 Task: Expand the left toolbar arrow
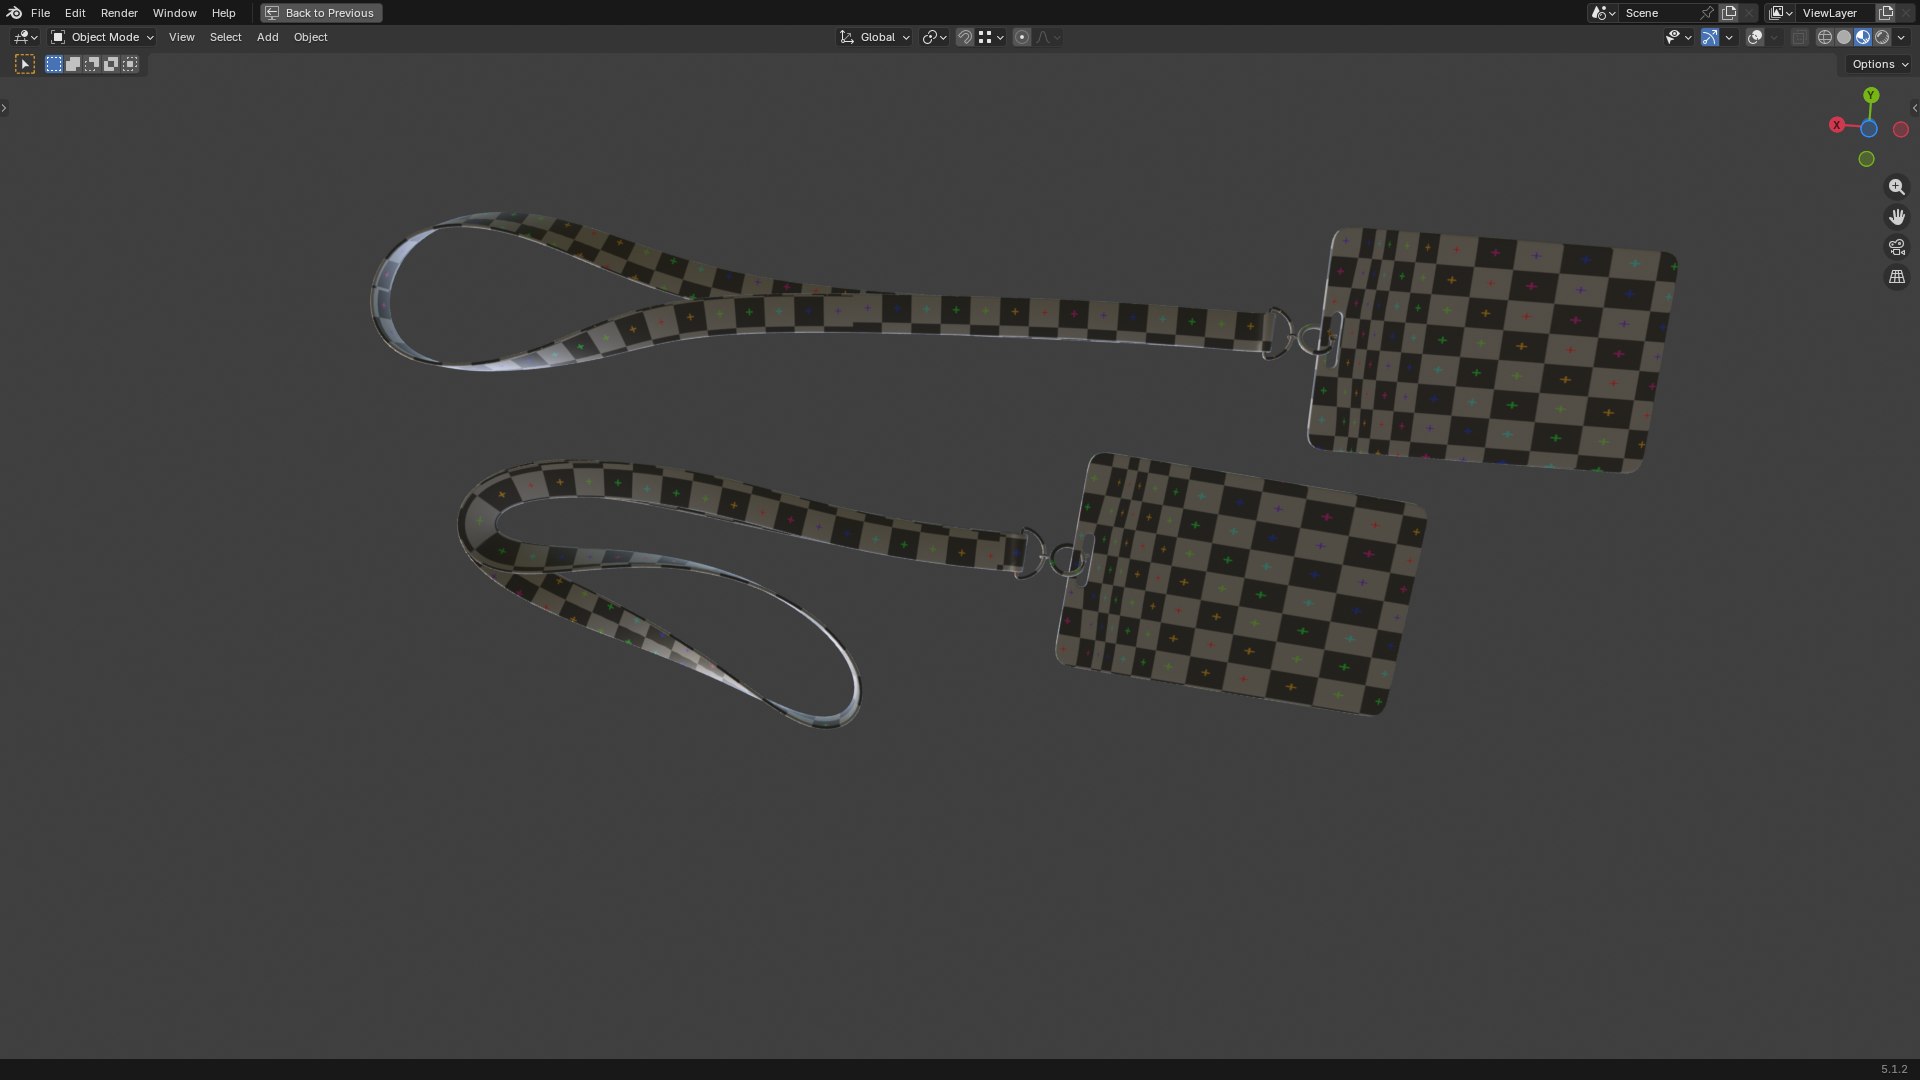point(4,108)
